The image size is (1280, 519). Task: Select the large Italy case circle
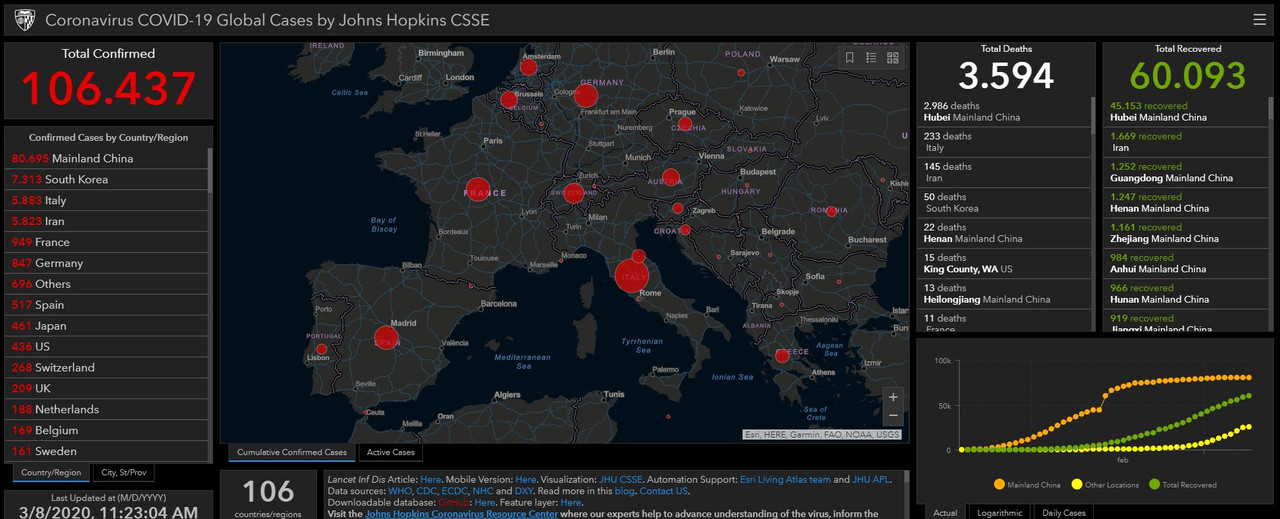point(632,275)
